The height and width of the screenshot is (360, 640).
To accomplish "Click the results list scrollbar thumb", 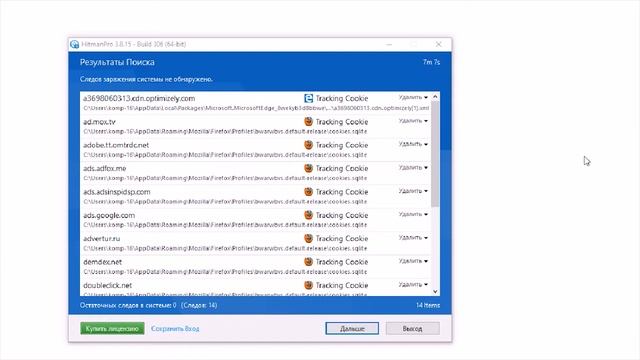I will (435, 154).
